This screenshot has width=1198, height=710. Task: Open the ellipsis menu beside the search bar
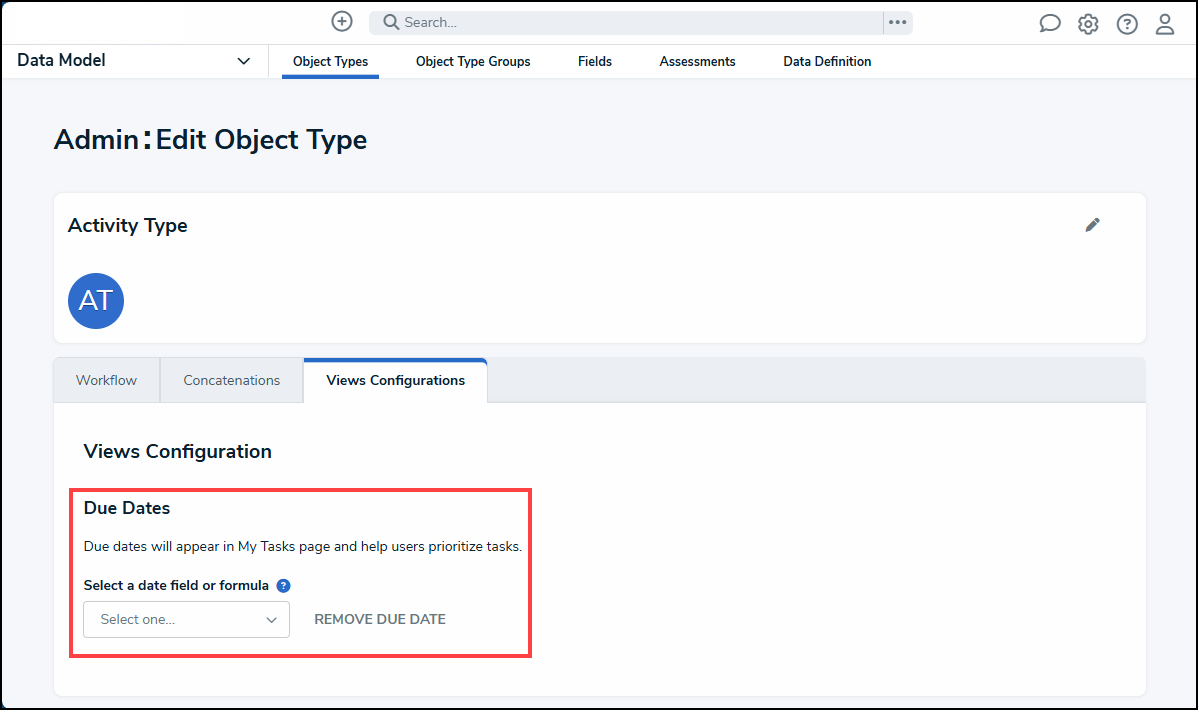[896, 22]
